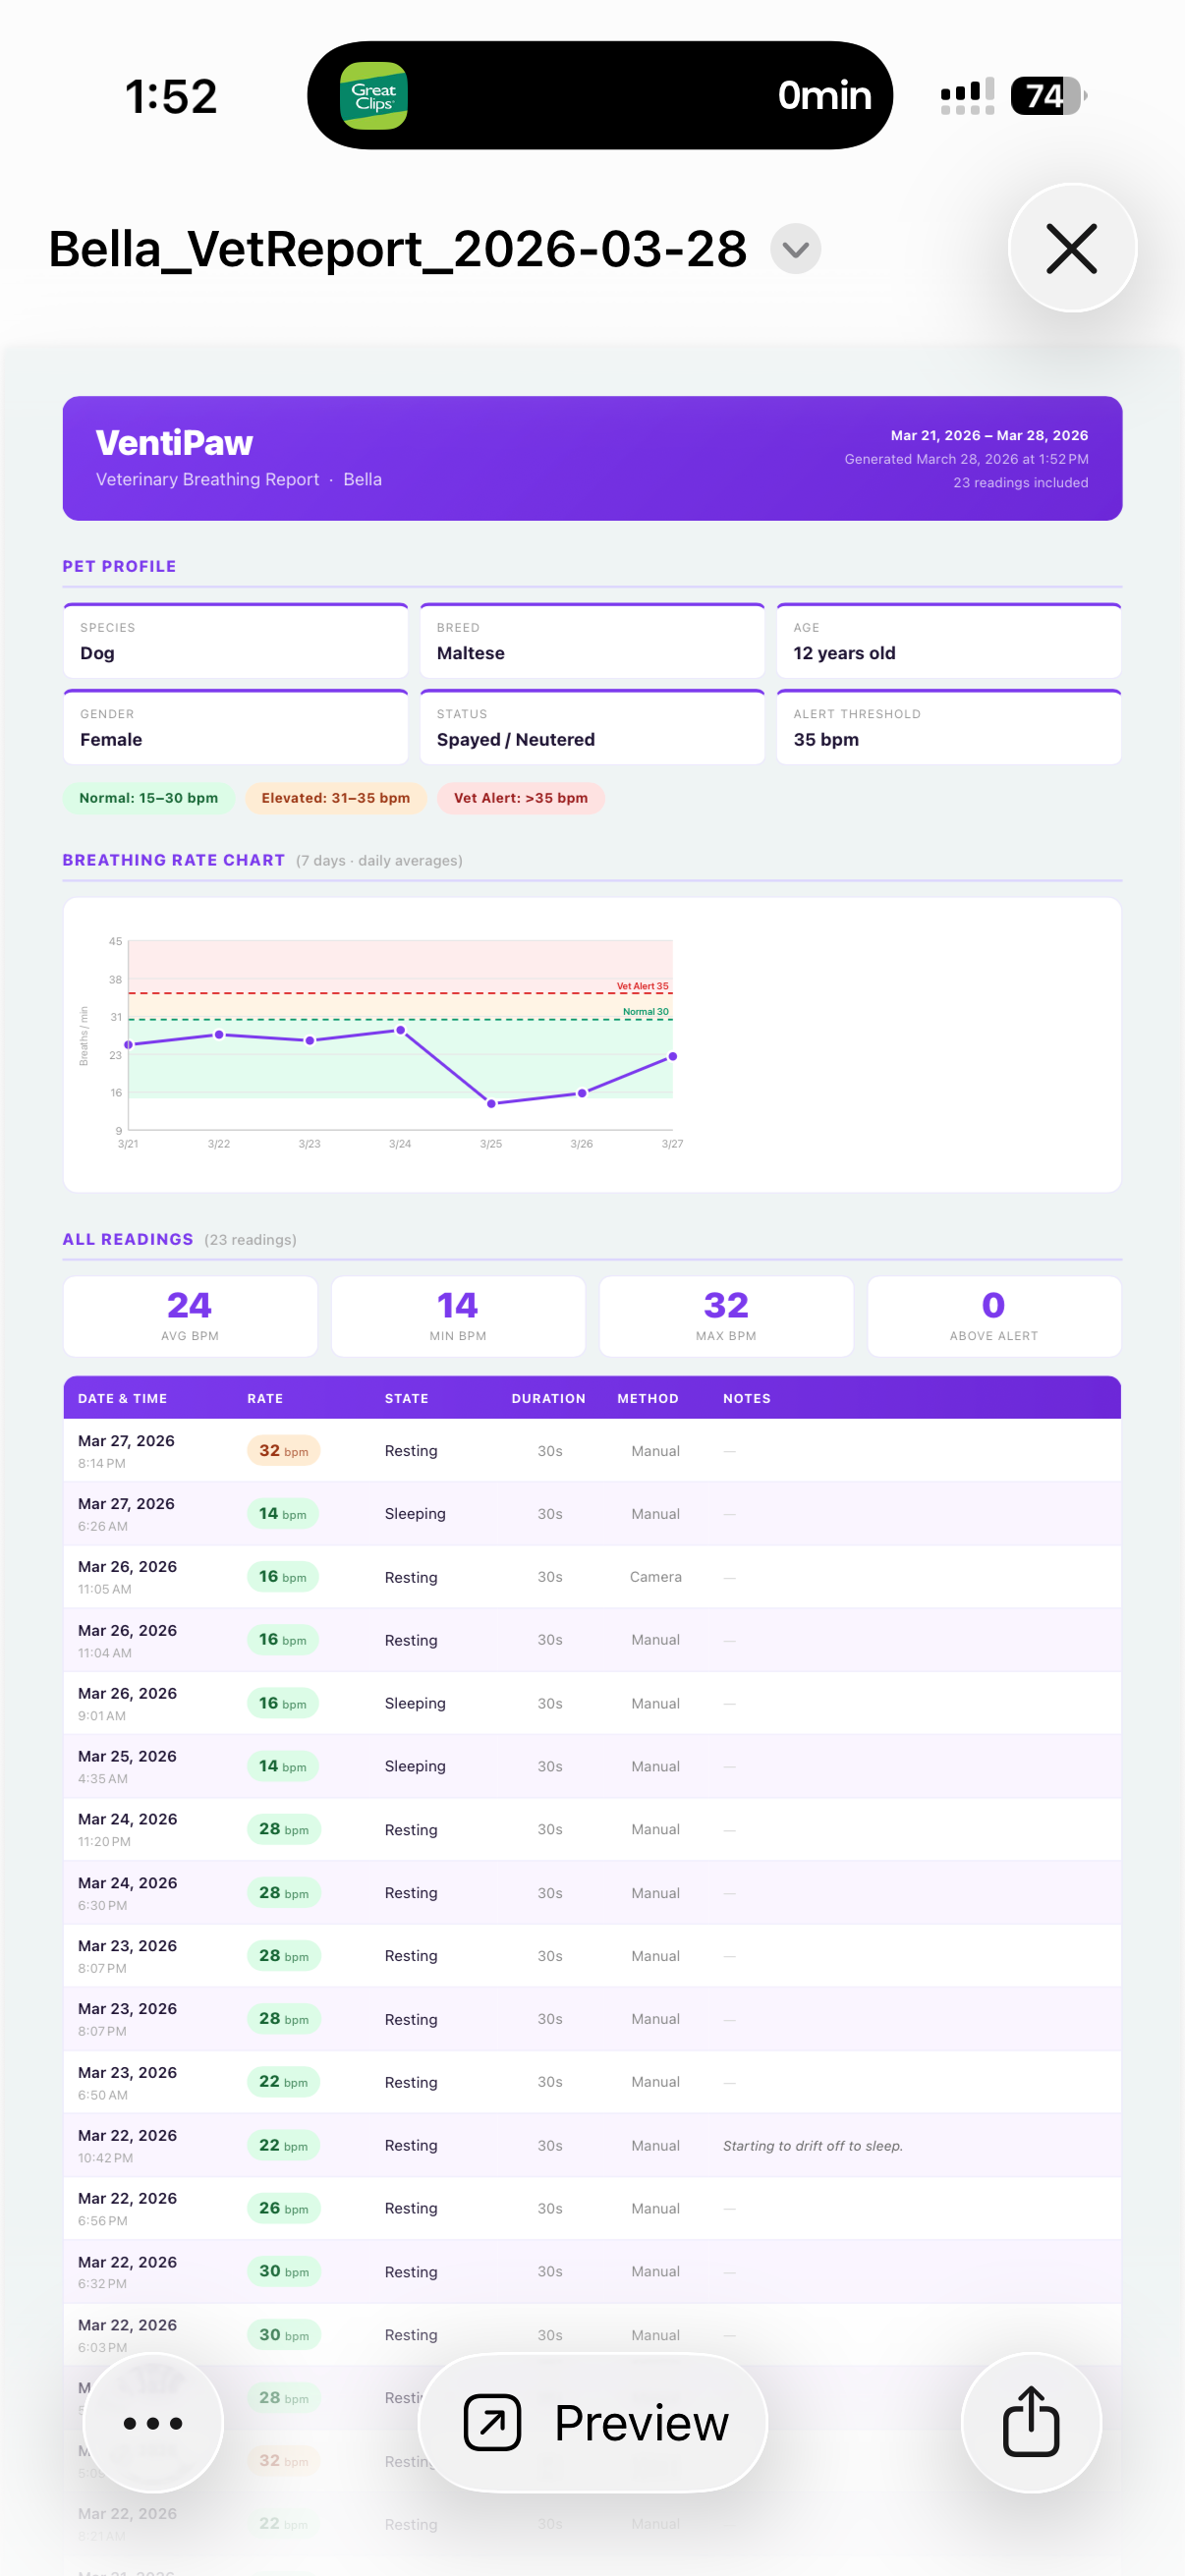
Task: Click the RATE column header
Action: point(265,1398)
